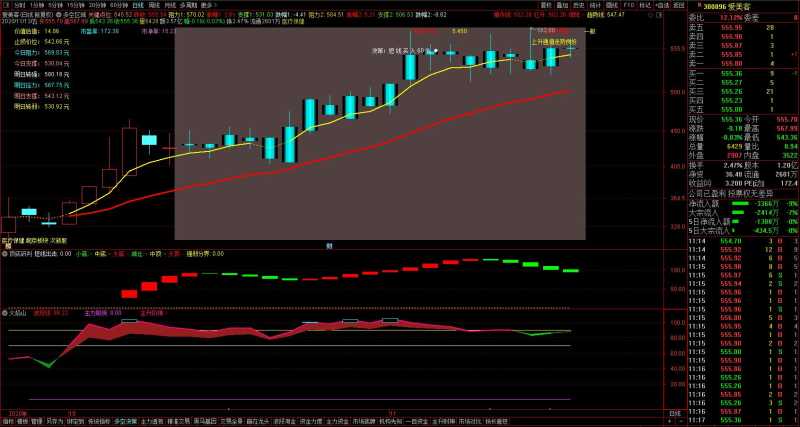The height and width of the screenshot is (427, 800).
Task: Select the 多空决策 indicator tab
Action: 125,421
